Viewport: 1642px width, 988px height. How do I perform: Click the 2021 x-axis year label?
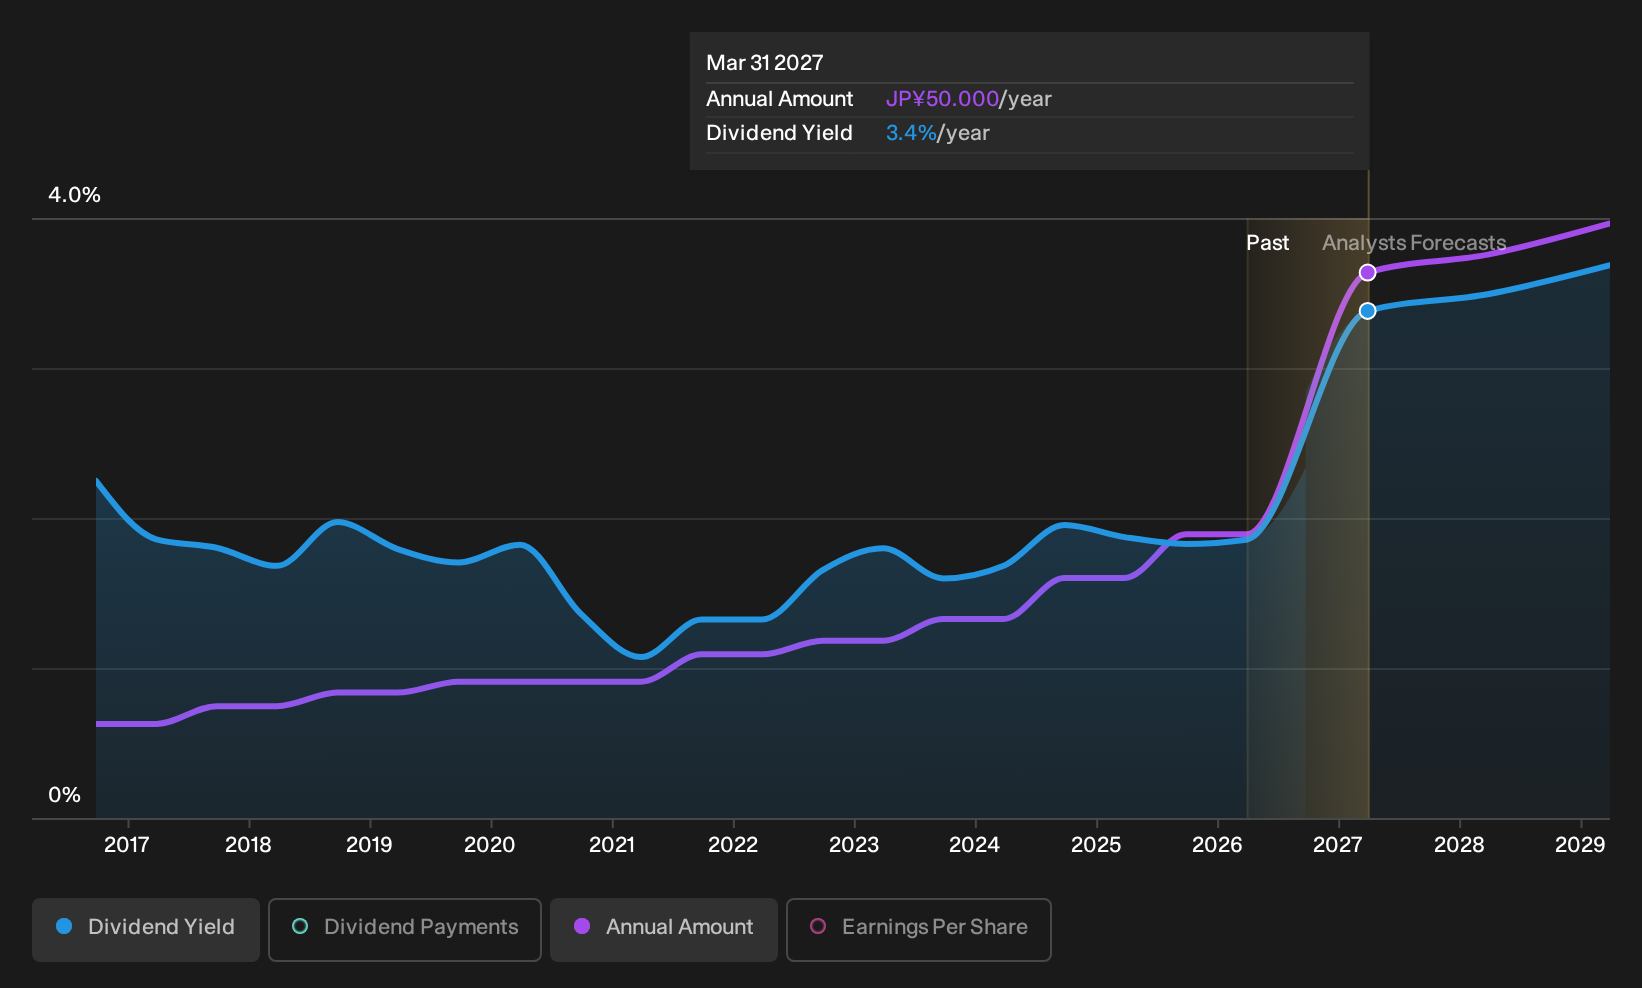tap(612, 845)
